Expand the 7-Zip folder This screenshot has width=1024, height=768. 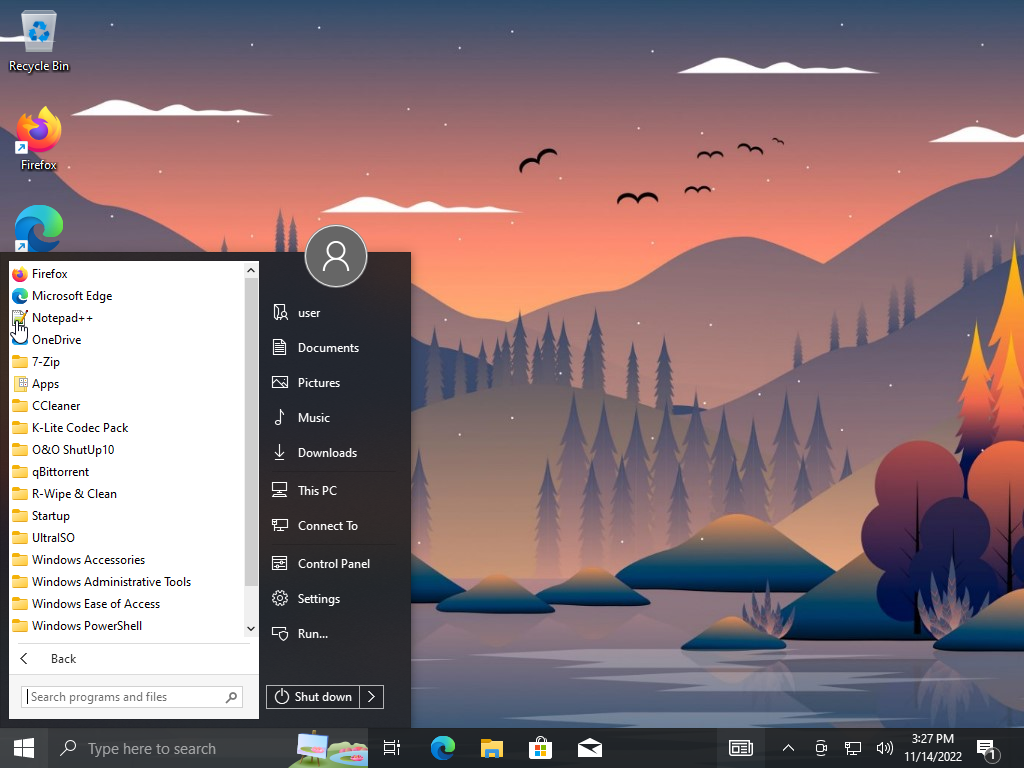point(127,362)
